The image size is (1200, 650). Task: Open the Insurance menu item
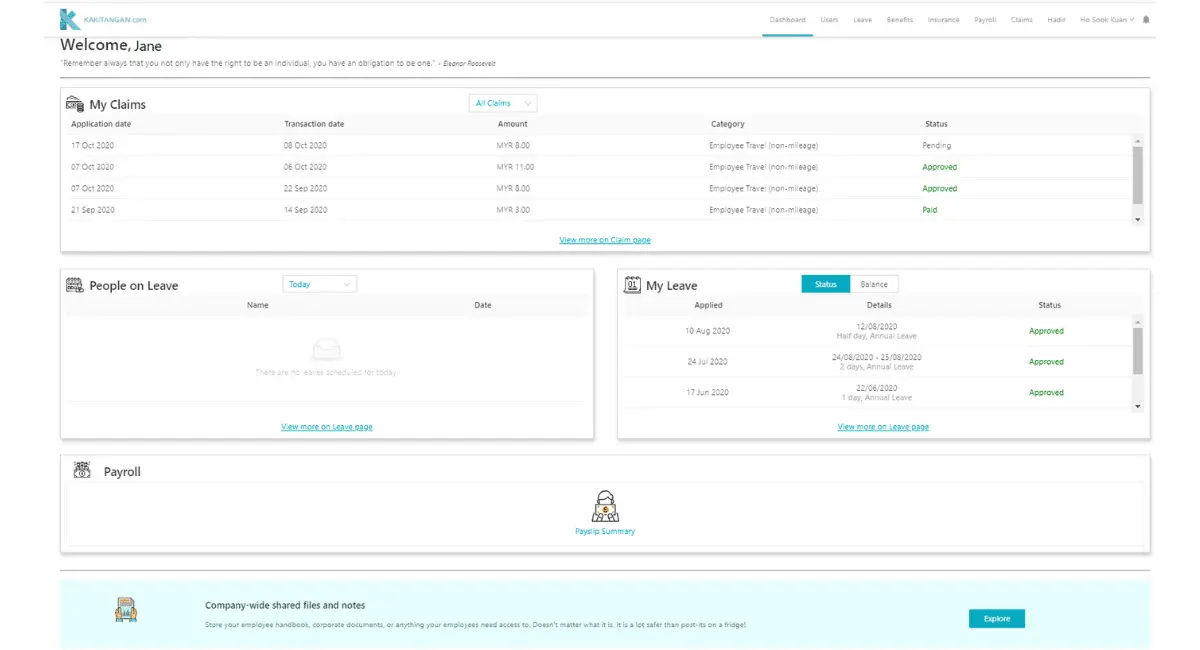(x=943, y=20)
